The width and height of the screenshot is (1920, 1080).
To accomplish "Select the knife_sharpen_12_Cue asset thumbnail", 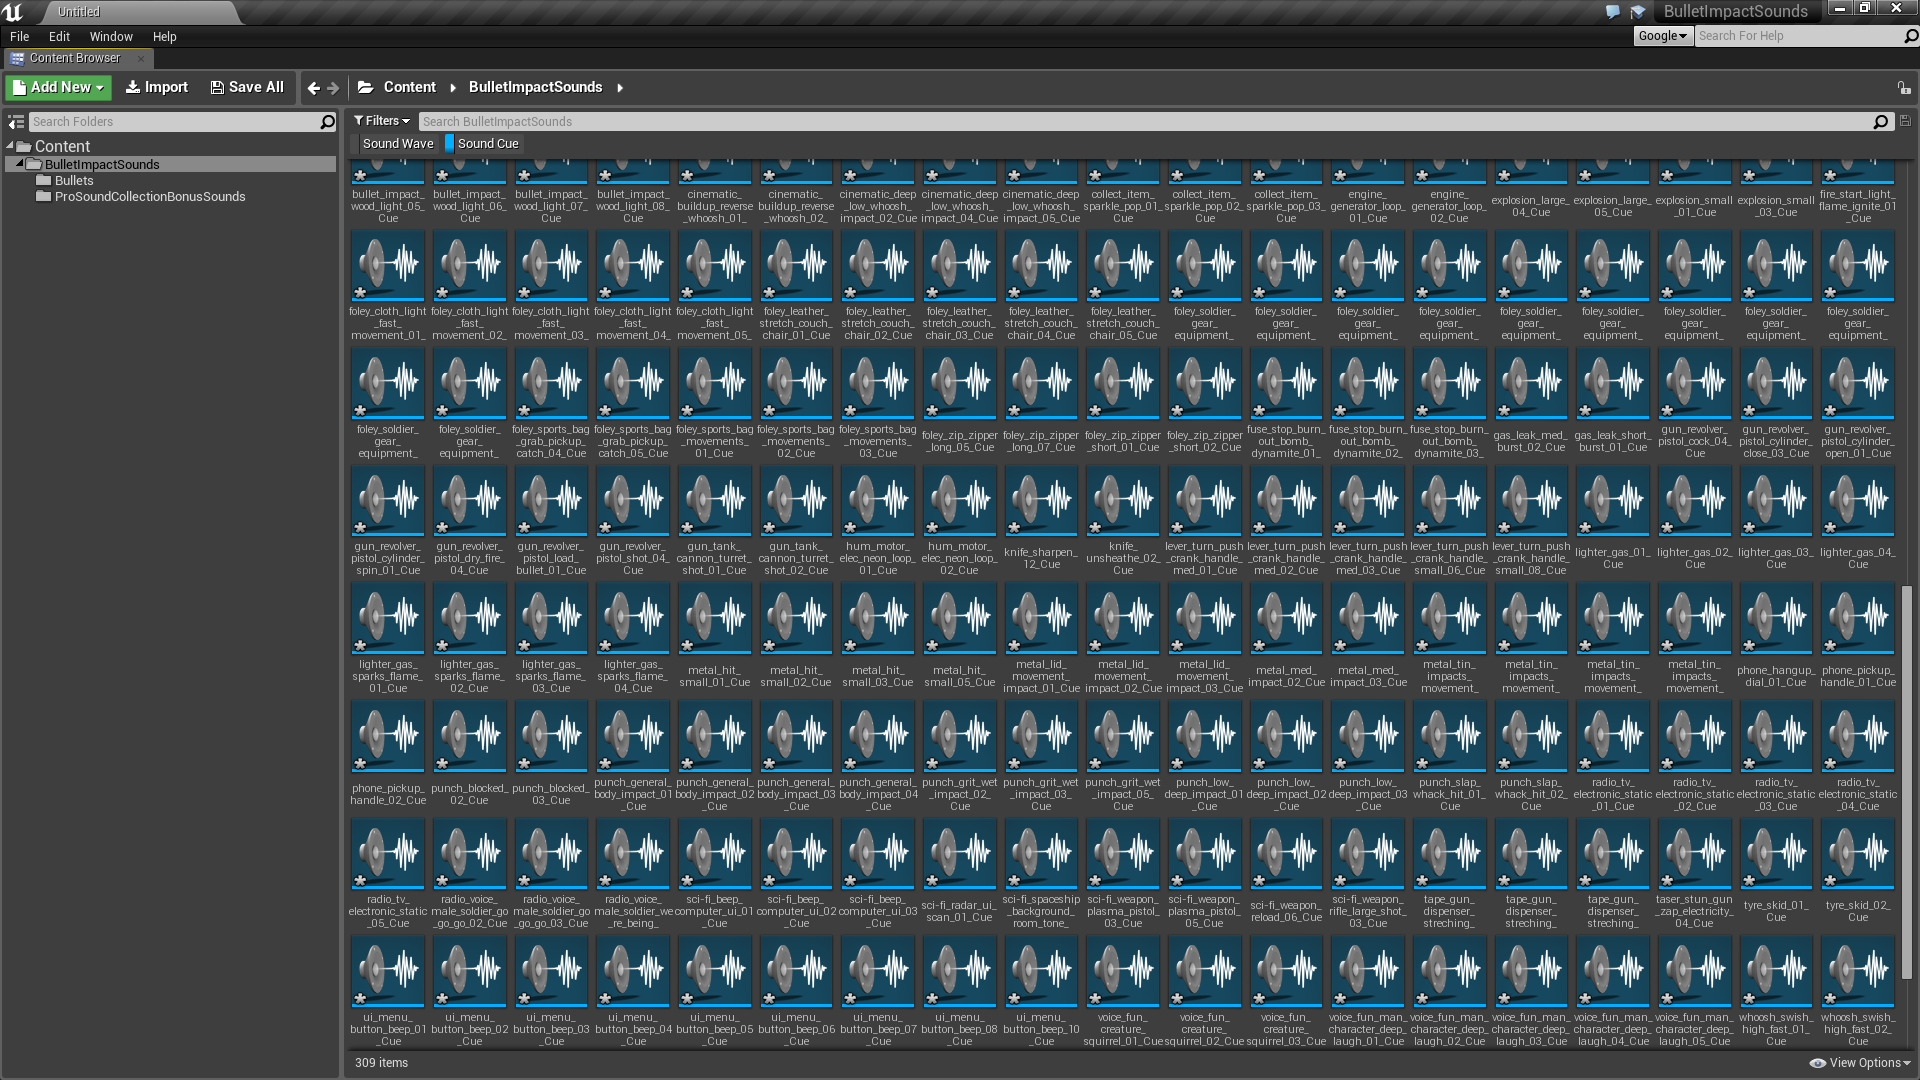I will click(x=1041, y=501).
